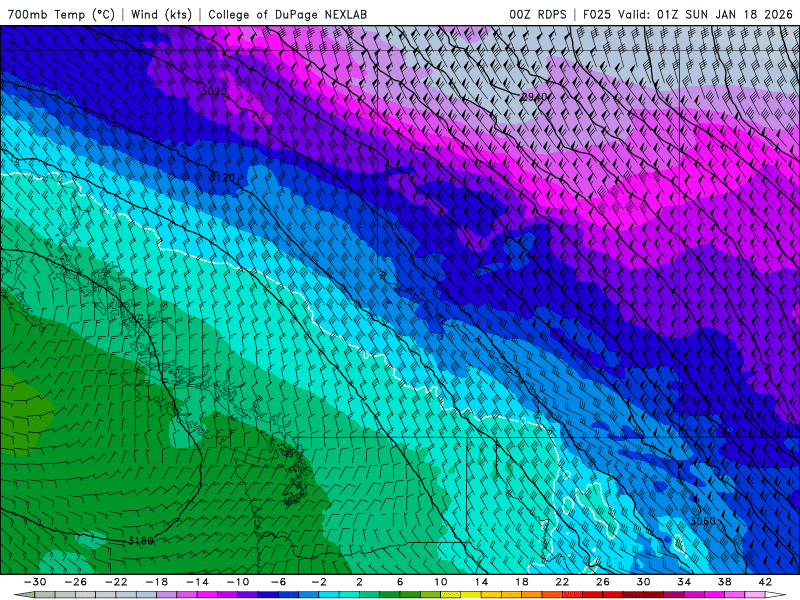Click the 2940 height contour label

click(x=534, y=96)
